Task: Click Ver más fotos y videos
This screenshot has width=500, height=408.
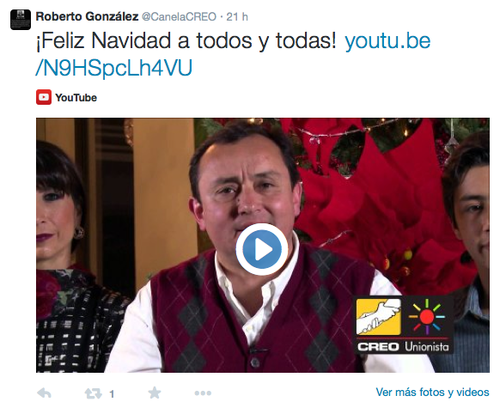Action: click(432, 392)
